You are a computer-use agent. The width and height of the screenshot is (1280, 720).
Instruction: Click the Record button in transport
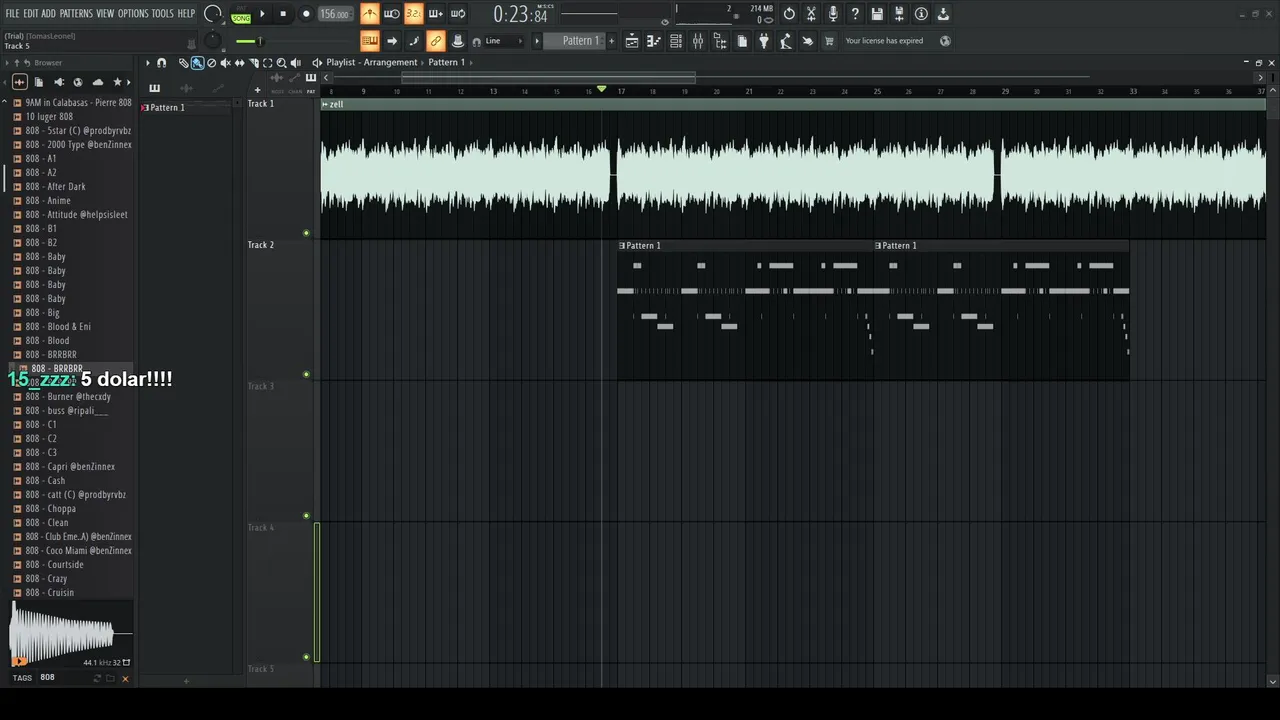pos(306,14)
